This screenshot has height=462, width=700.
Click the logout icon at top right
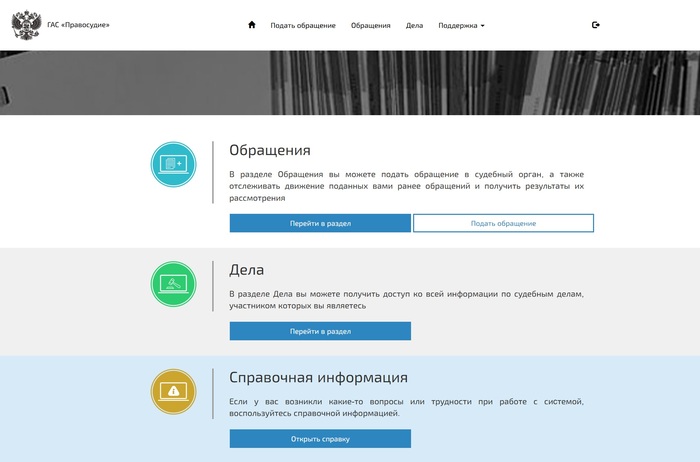(596, 25)
